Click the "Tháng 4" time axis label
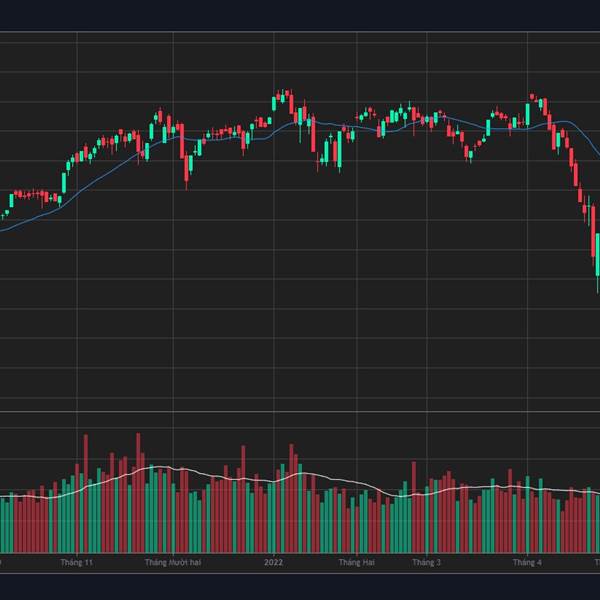The height and width of the screenshot is (600, 600). 528,563
